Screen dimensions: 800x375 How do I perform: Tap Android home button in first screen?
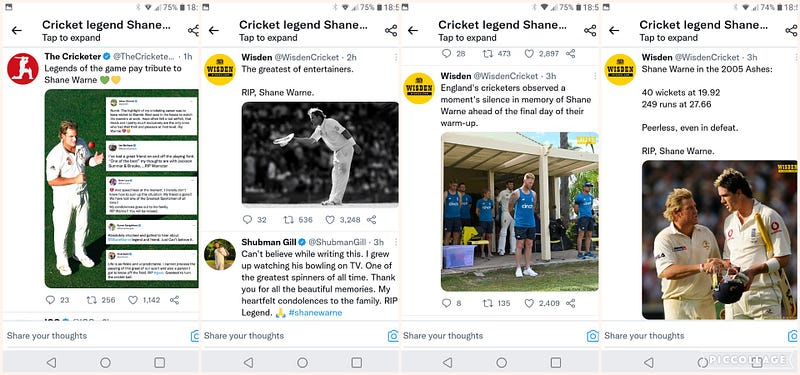105,362
